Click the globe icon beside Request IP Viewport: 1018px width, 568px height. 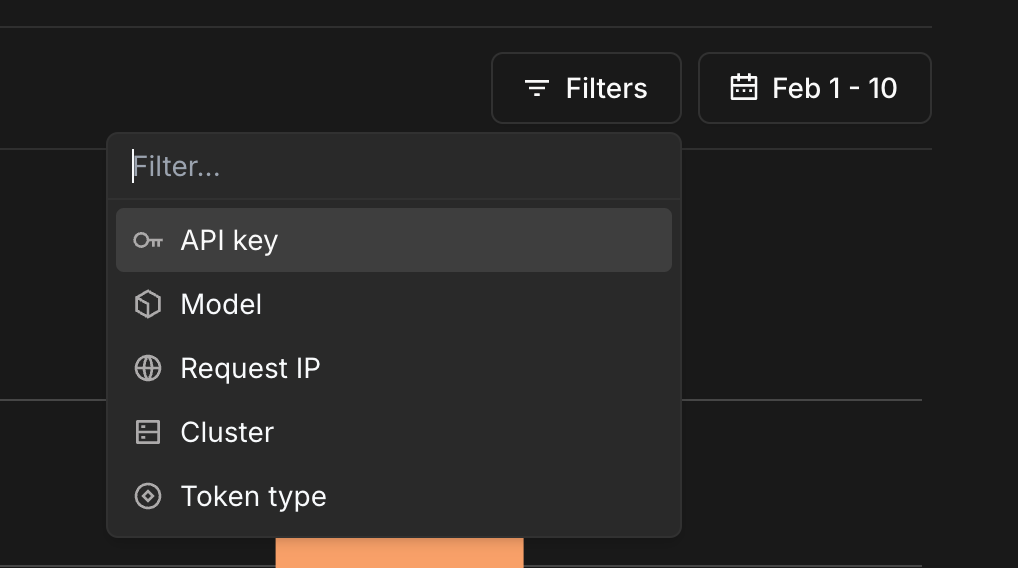coord(148,368)
